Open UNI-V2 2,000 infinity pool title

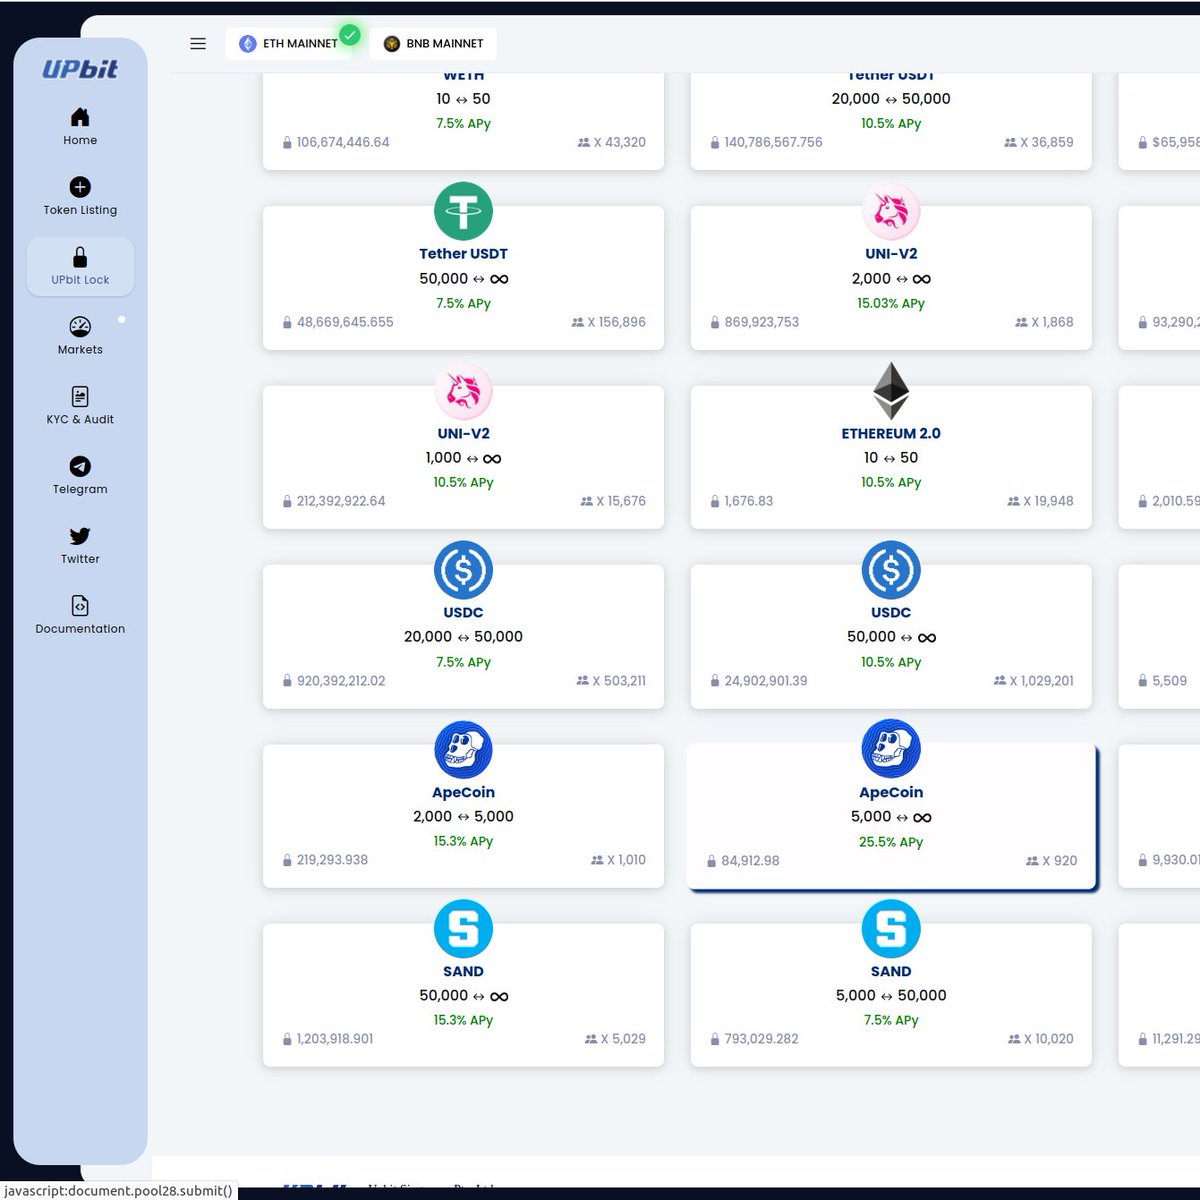pyautogui.click(x=891, y=254)
